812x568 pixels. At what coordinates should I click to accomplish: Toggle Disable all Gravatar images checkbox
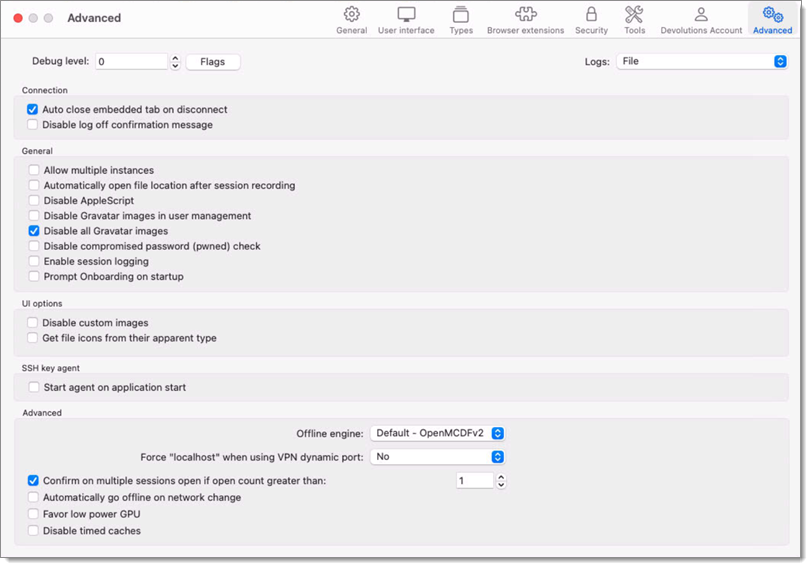click(x=34, y=231)
